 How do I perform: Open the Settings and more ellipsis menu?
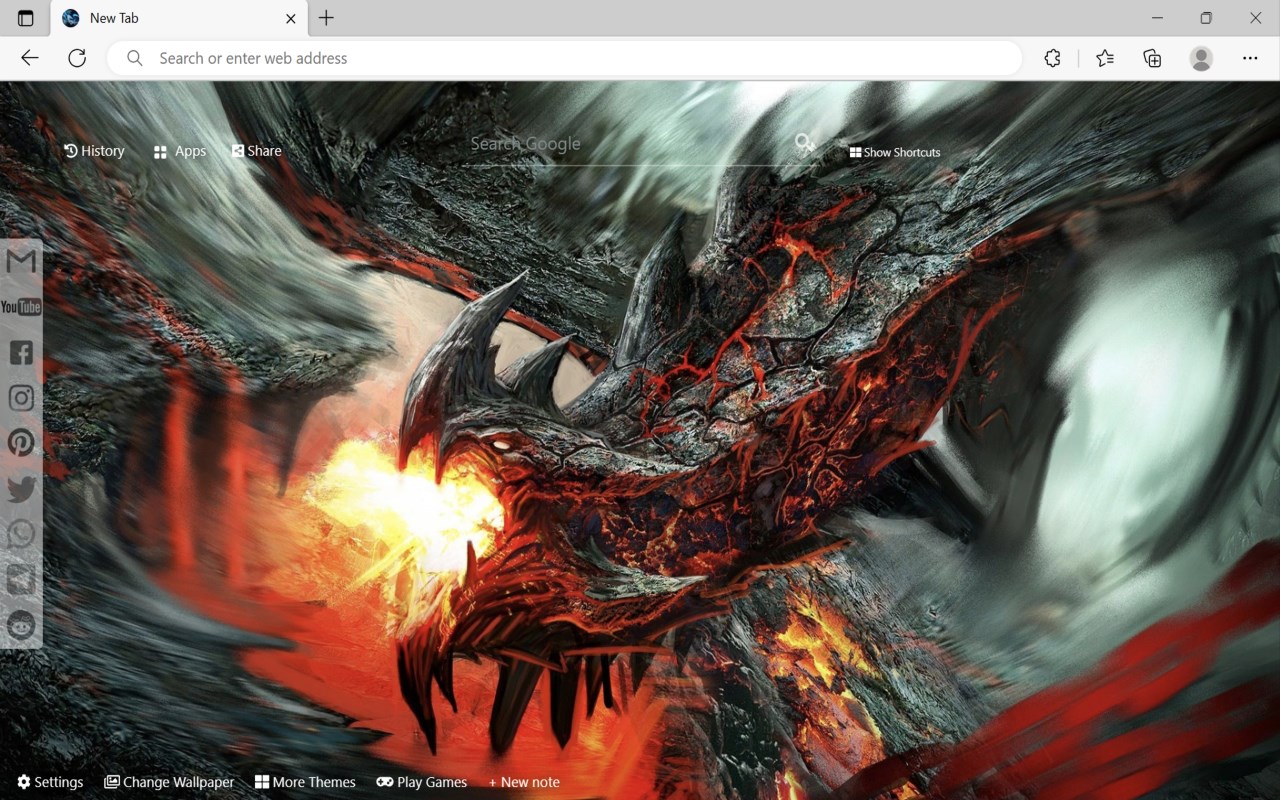pos(1250,58)
